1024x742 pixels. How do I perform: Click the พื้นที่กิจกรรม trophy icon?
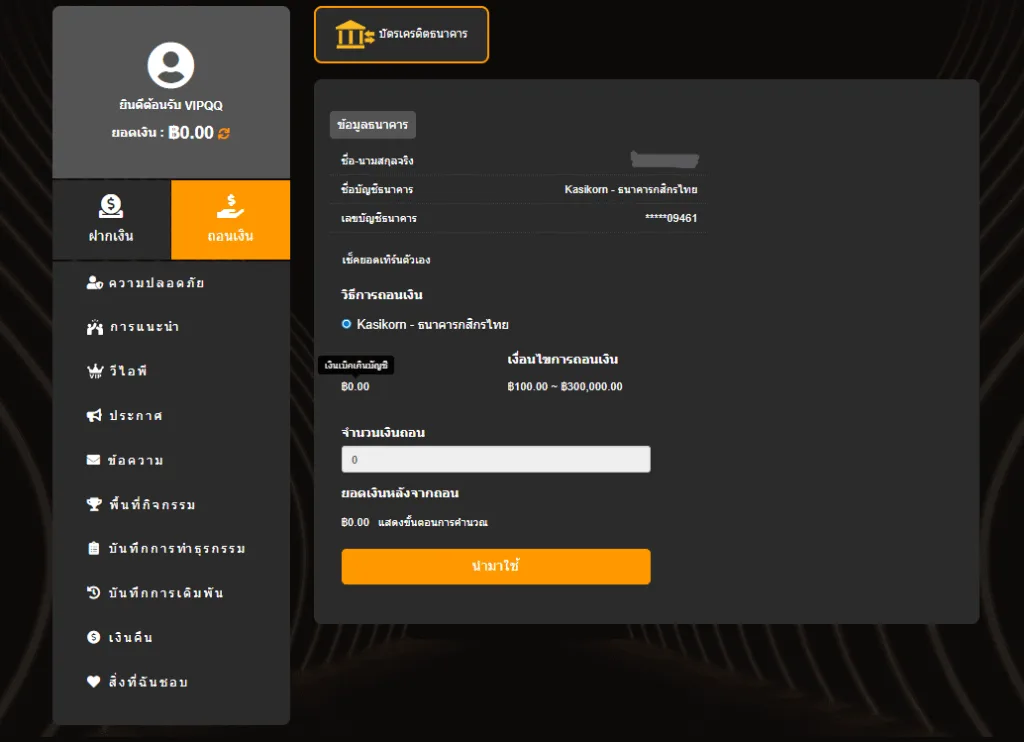[94, 504]
